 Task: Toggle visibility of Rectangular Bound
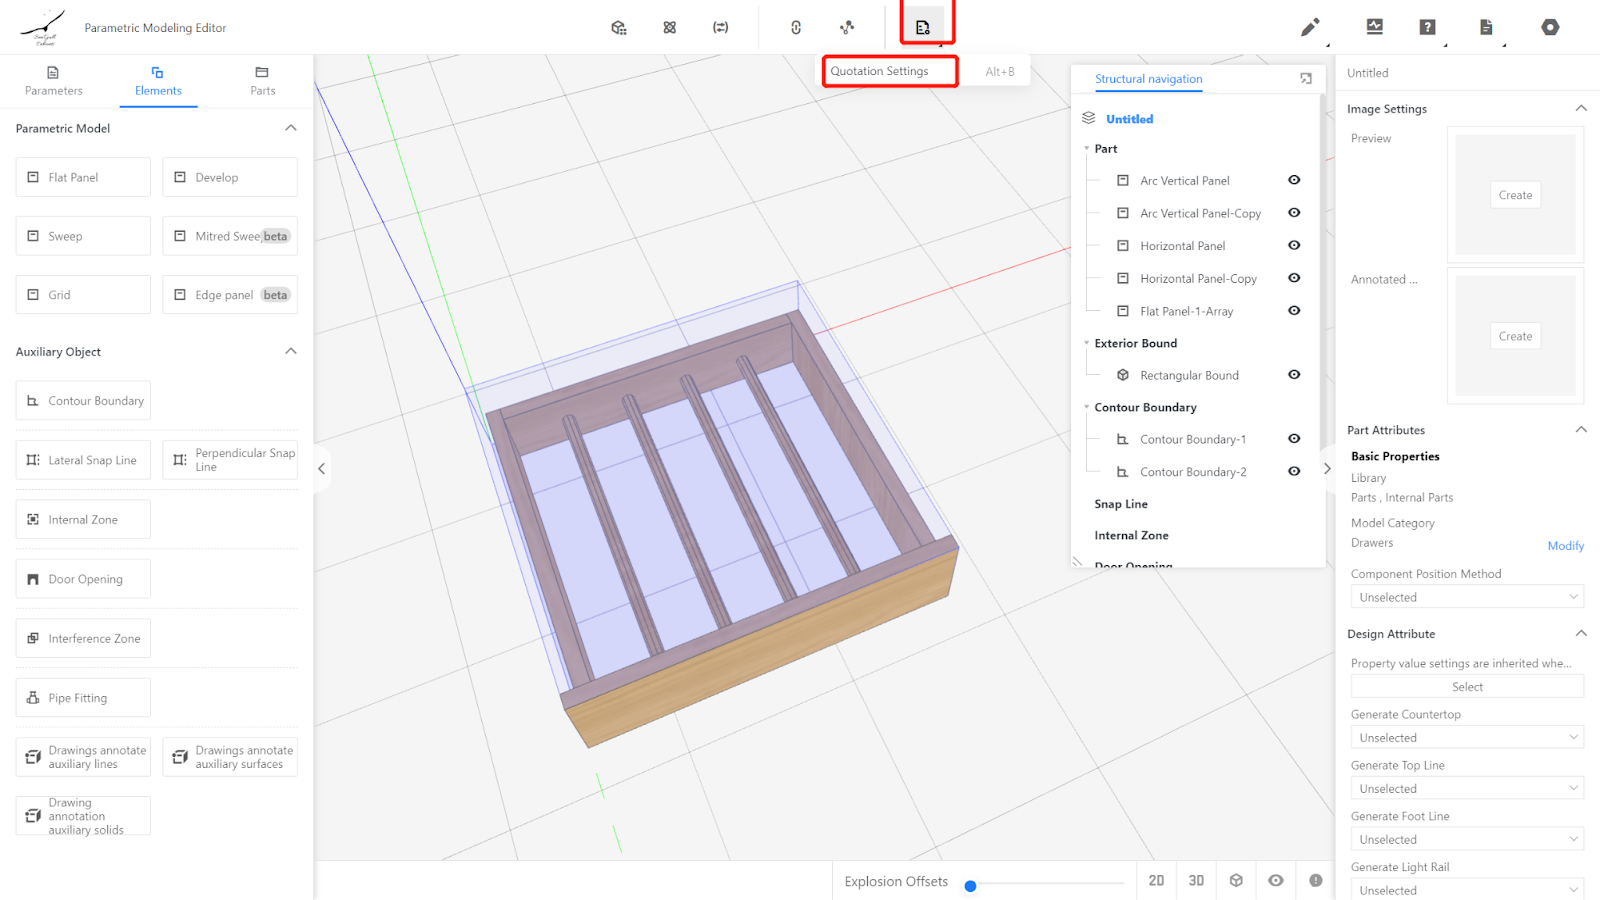click(x=1294, y=375)
